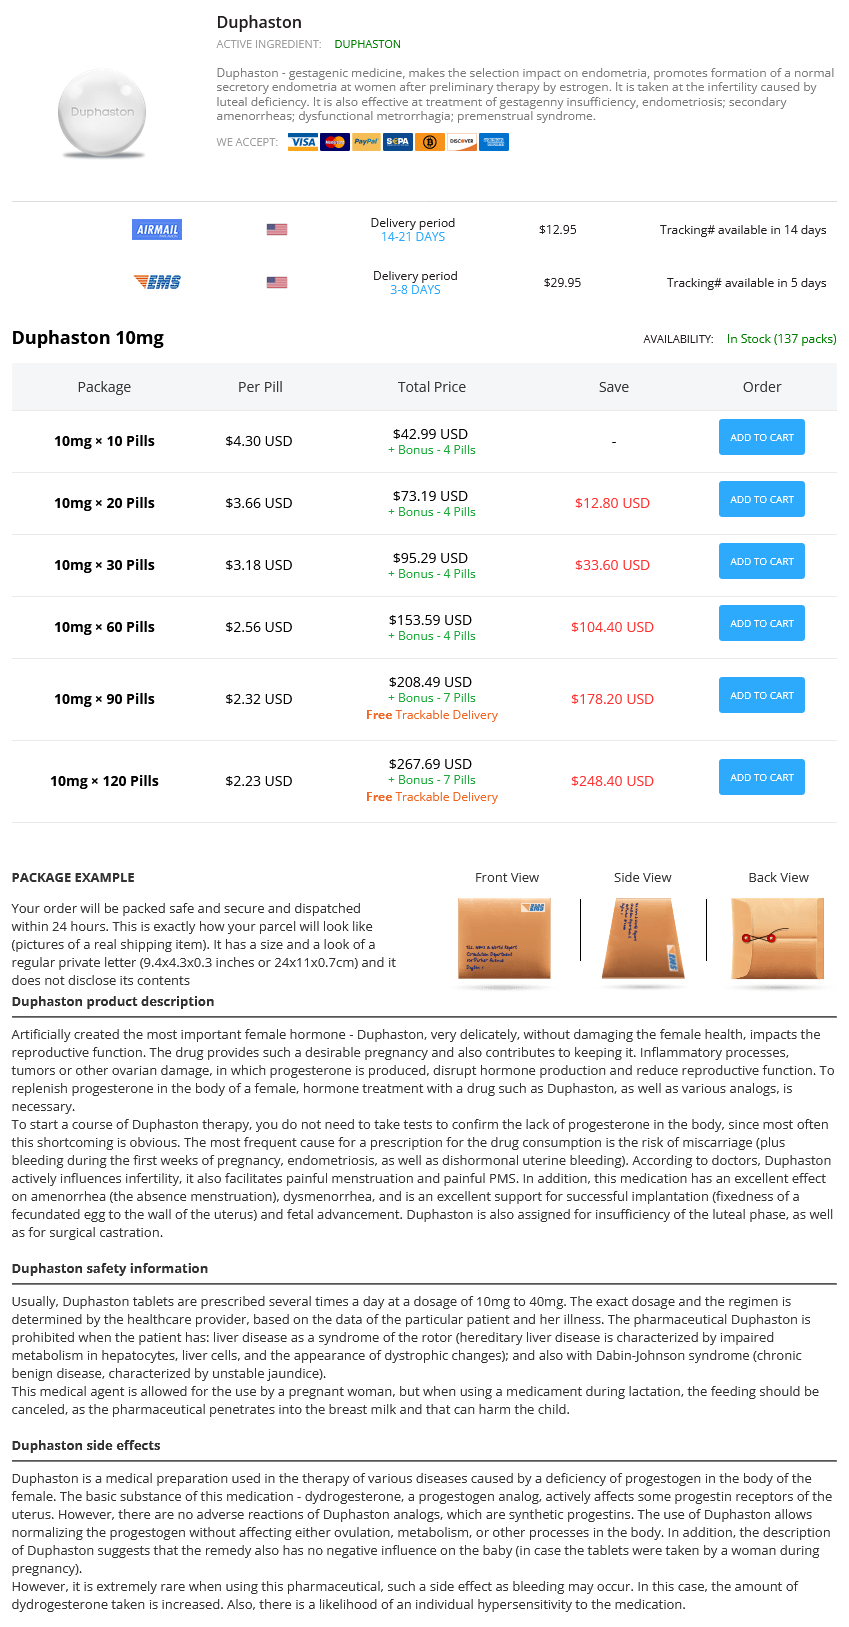Screen dimensions: 849x1627
Task: Click the Duphaston pill product image
Action: click(x=103, y=113)
